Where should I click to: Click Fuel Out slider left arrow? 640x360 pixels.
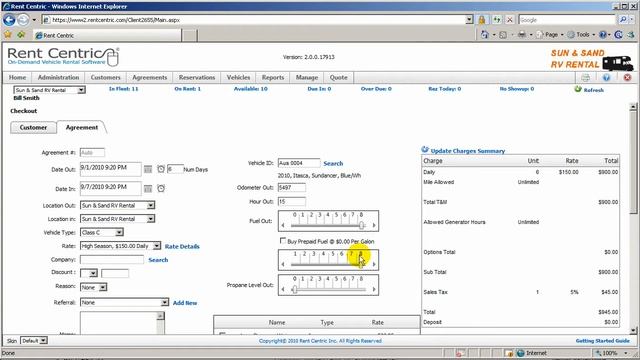click(x=283, y=225)
